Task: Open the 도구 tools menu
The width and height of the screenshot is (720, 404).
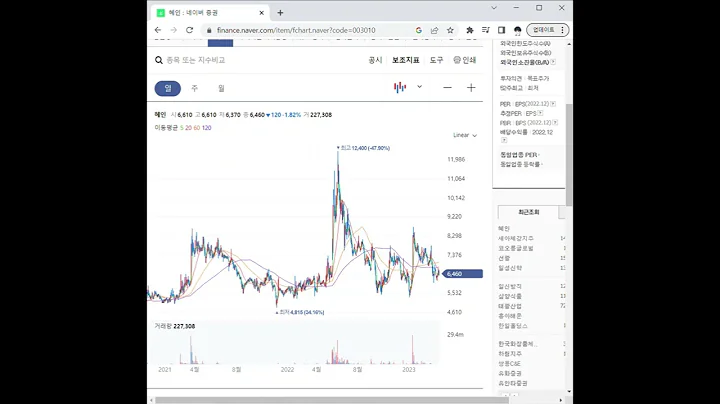Action: (x=436, y=60)
